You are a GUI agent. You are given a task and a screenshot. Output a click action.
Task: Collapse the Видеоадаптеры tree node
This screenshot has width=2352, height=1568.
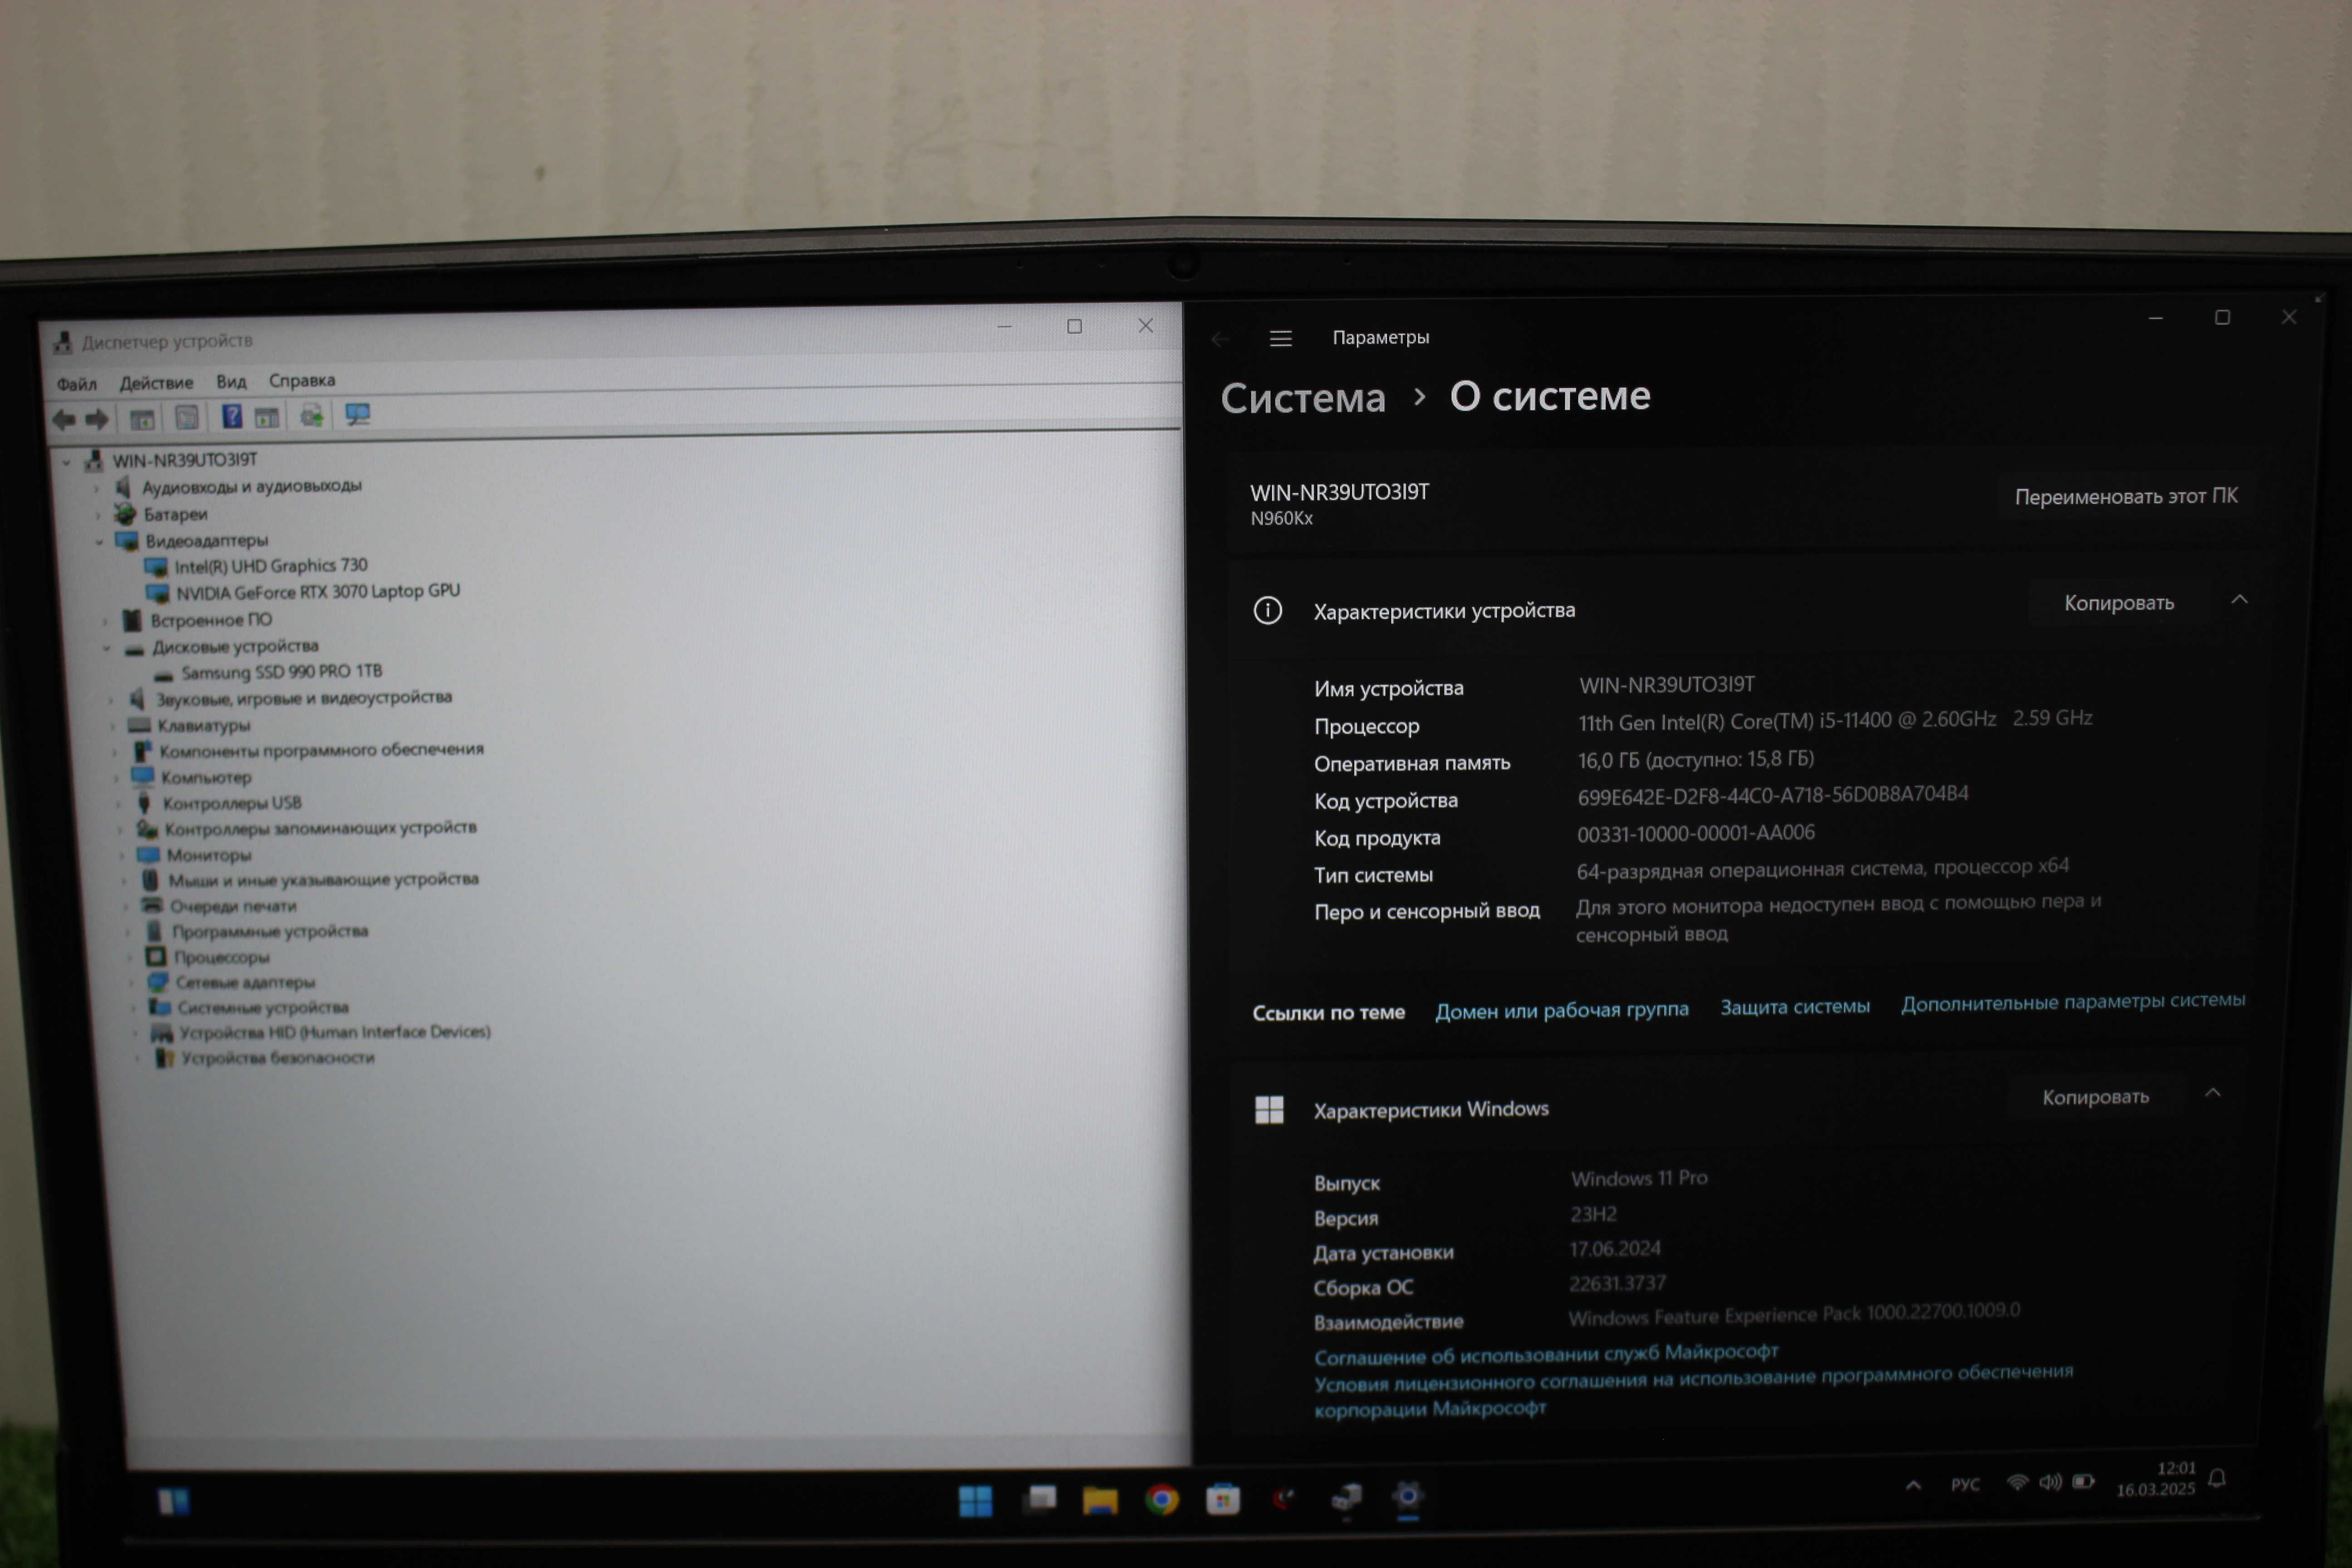[x=99, y=542]
